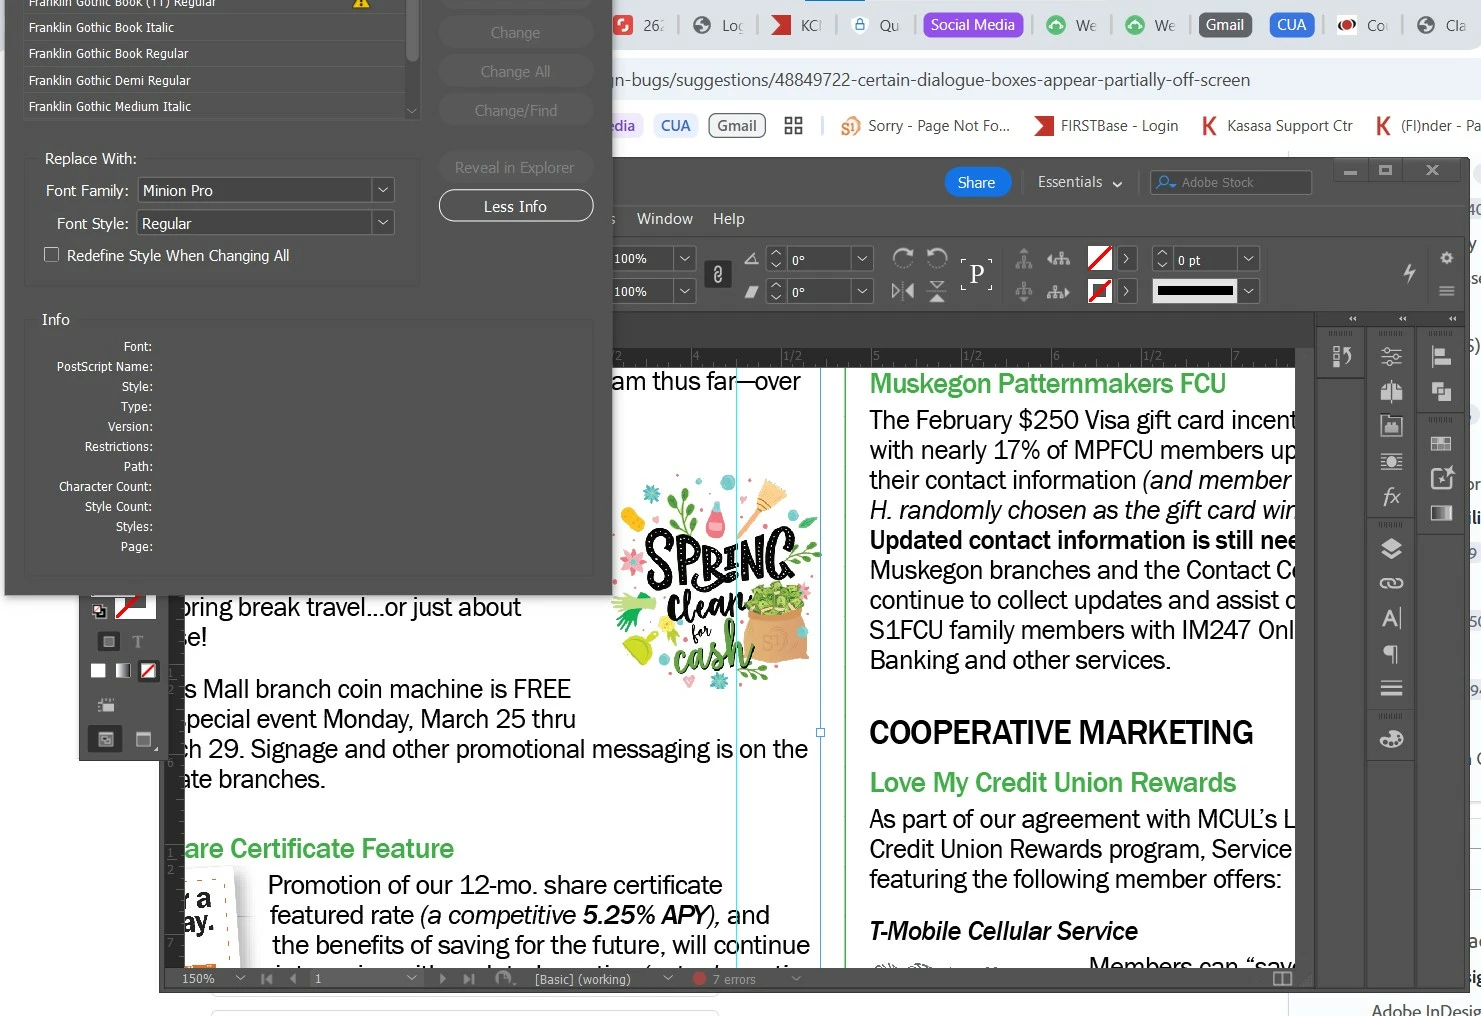Click the rotation reference P indicator
Image resolution: width=1481 pixels, height=1016 pixels.
(x=977, y=274)
